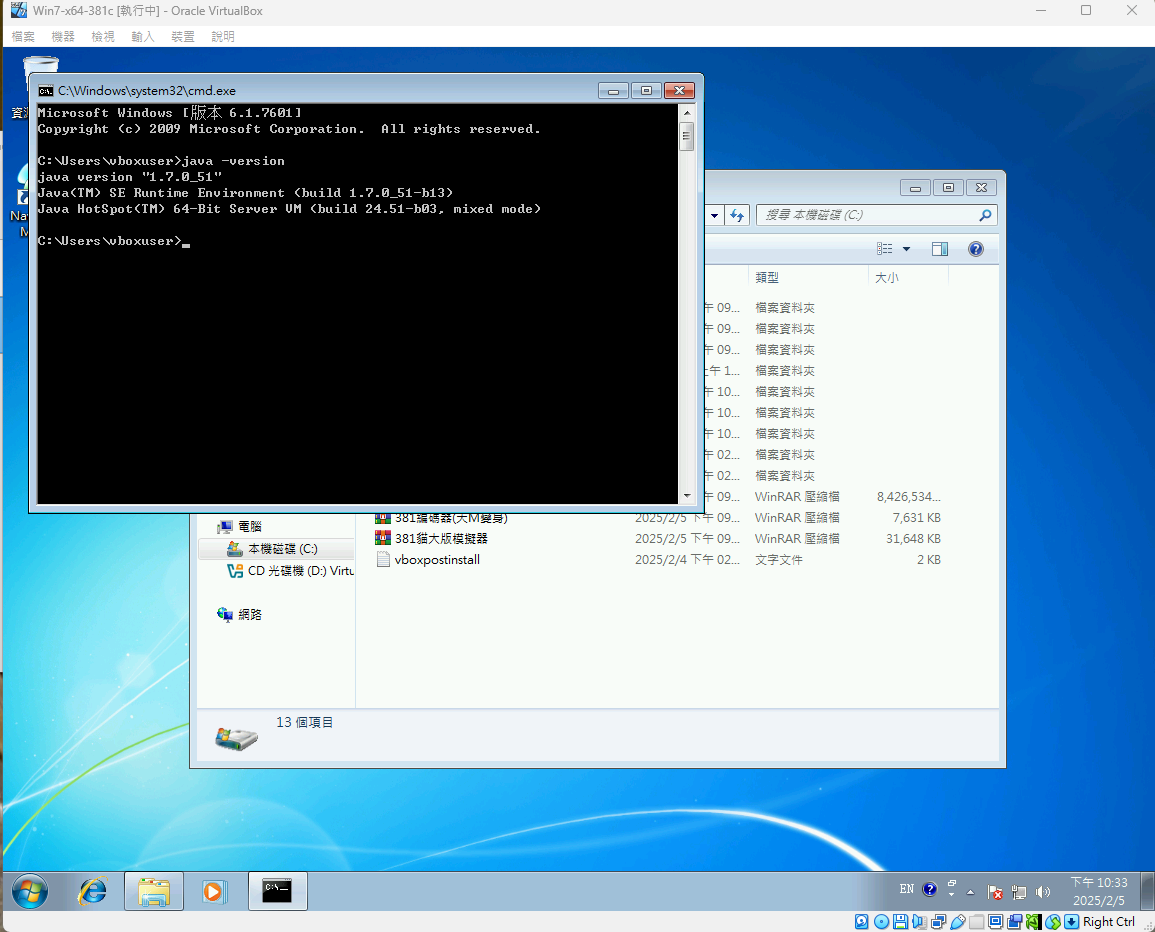Click the VirtualBox keyboard capture arrow icon

pyautogui.click(x=1072, y=922)
